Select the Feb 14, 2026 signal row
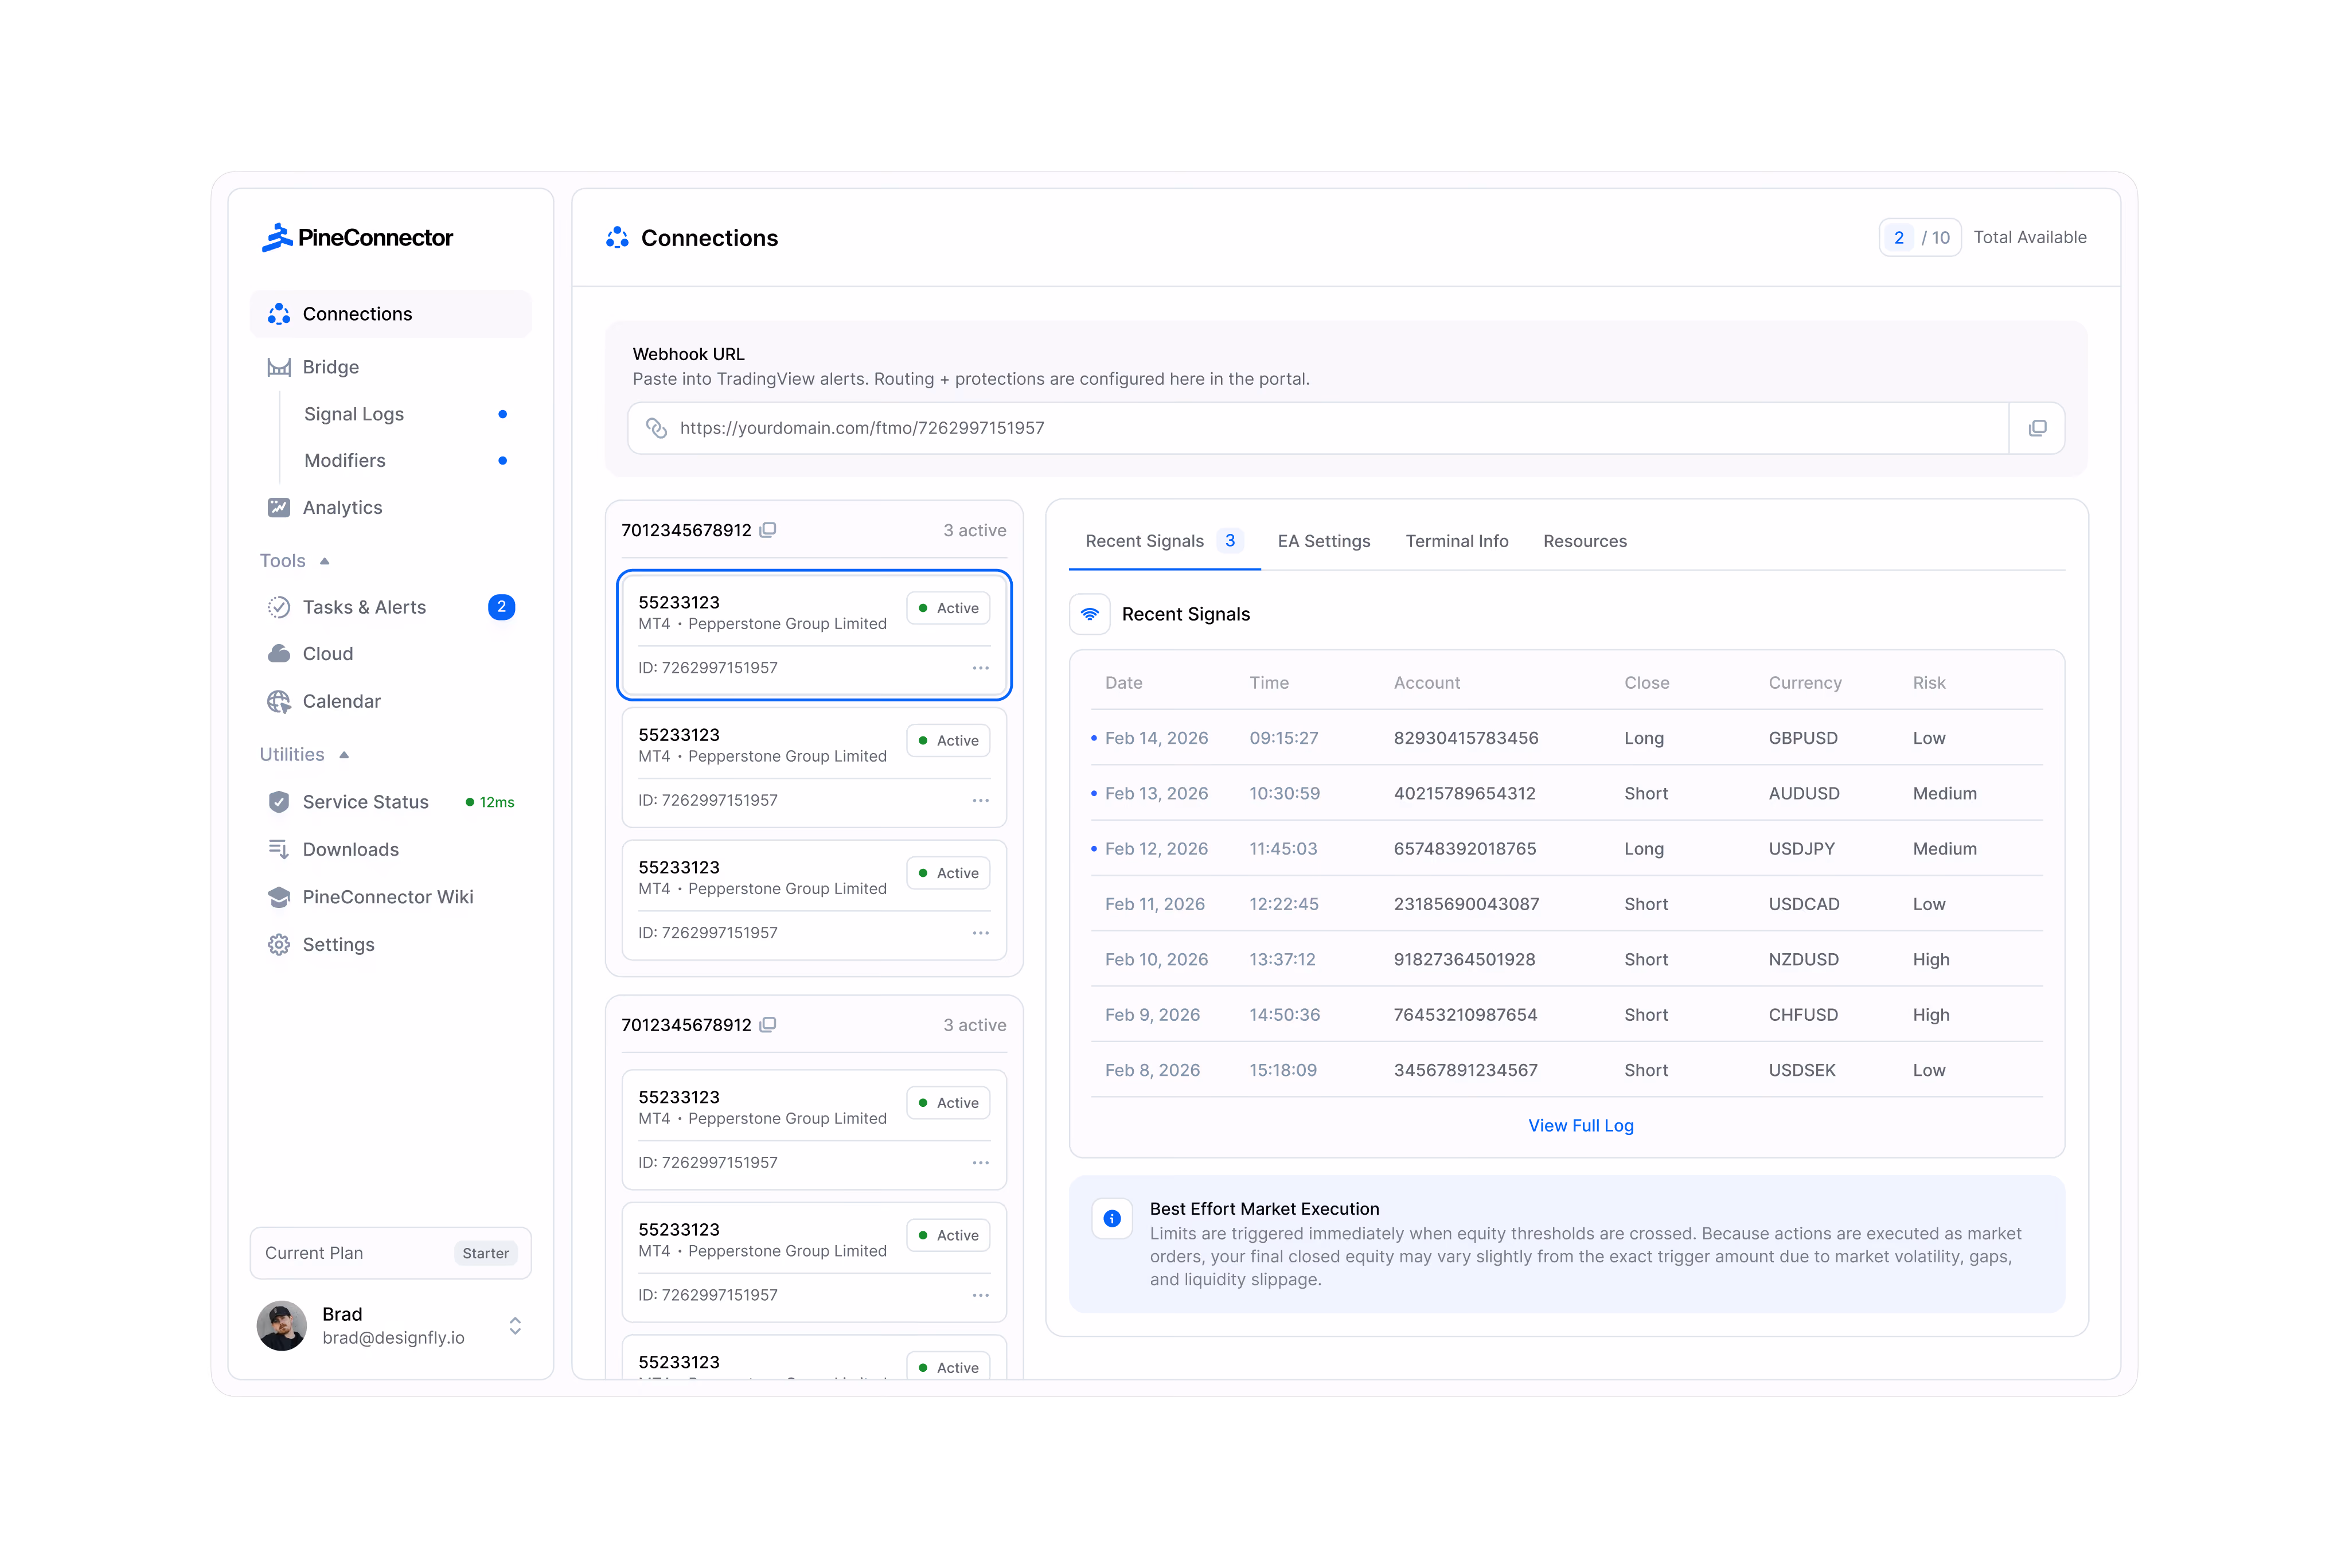 (1566, 738)
